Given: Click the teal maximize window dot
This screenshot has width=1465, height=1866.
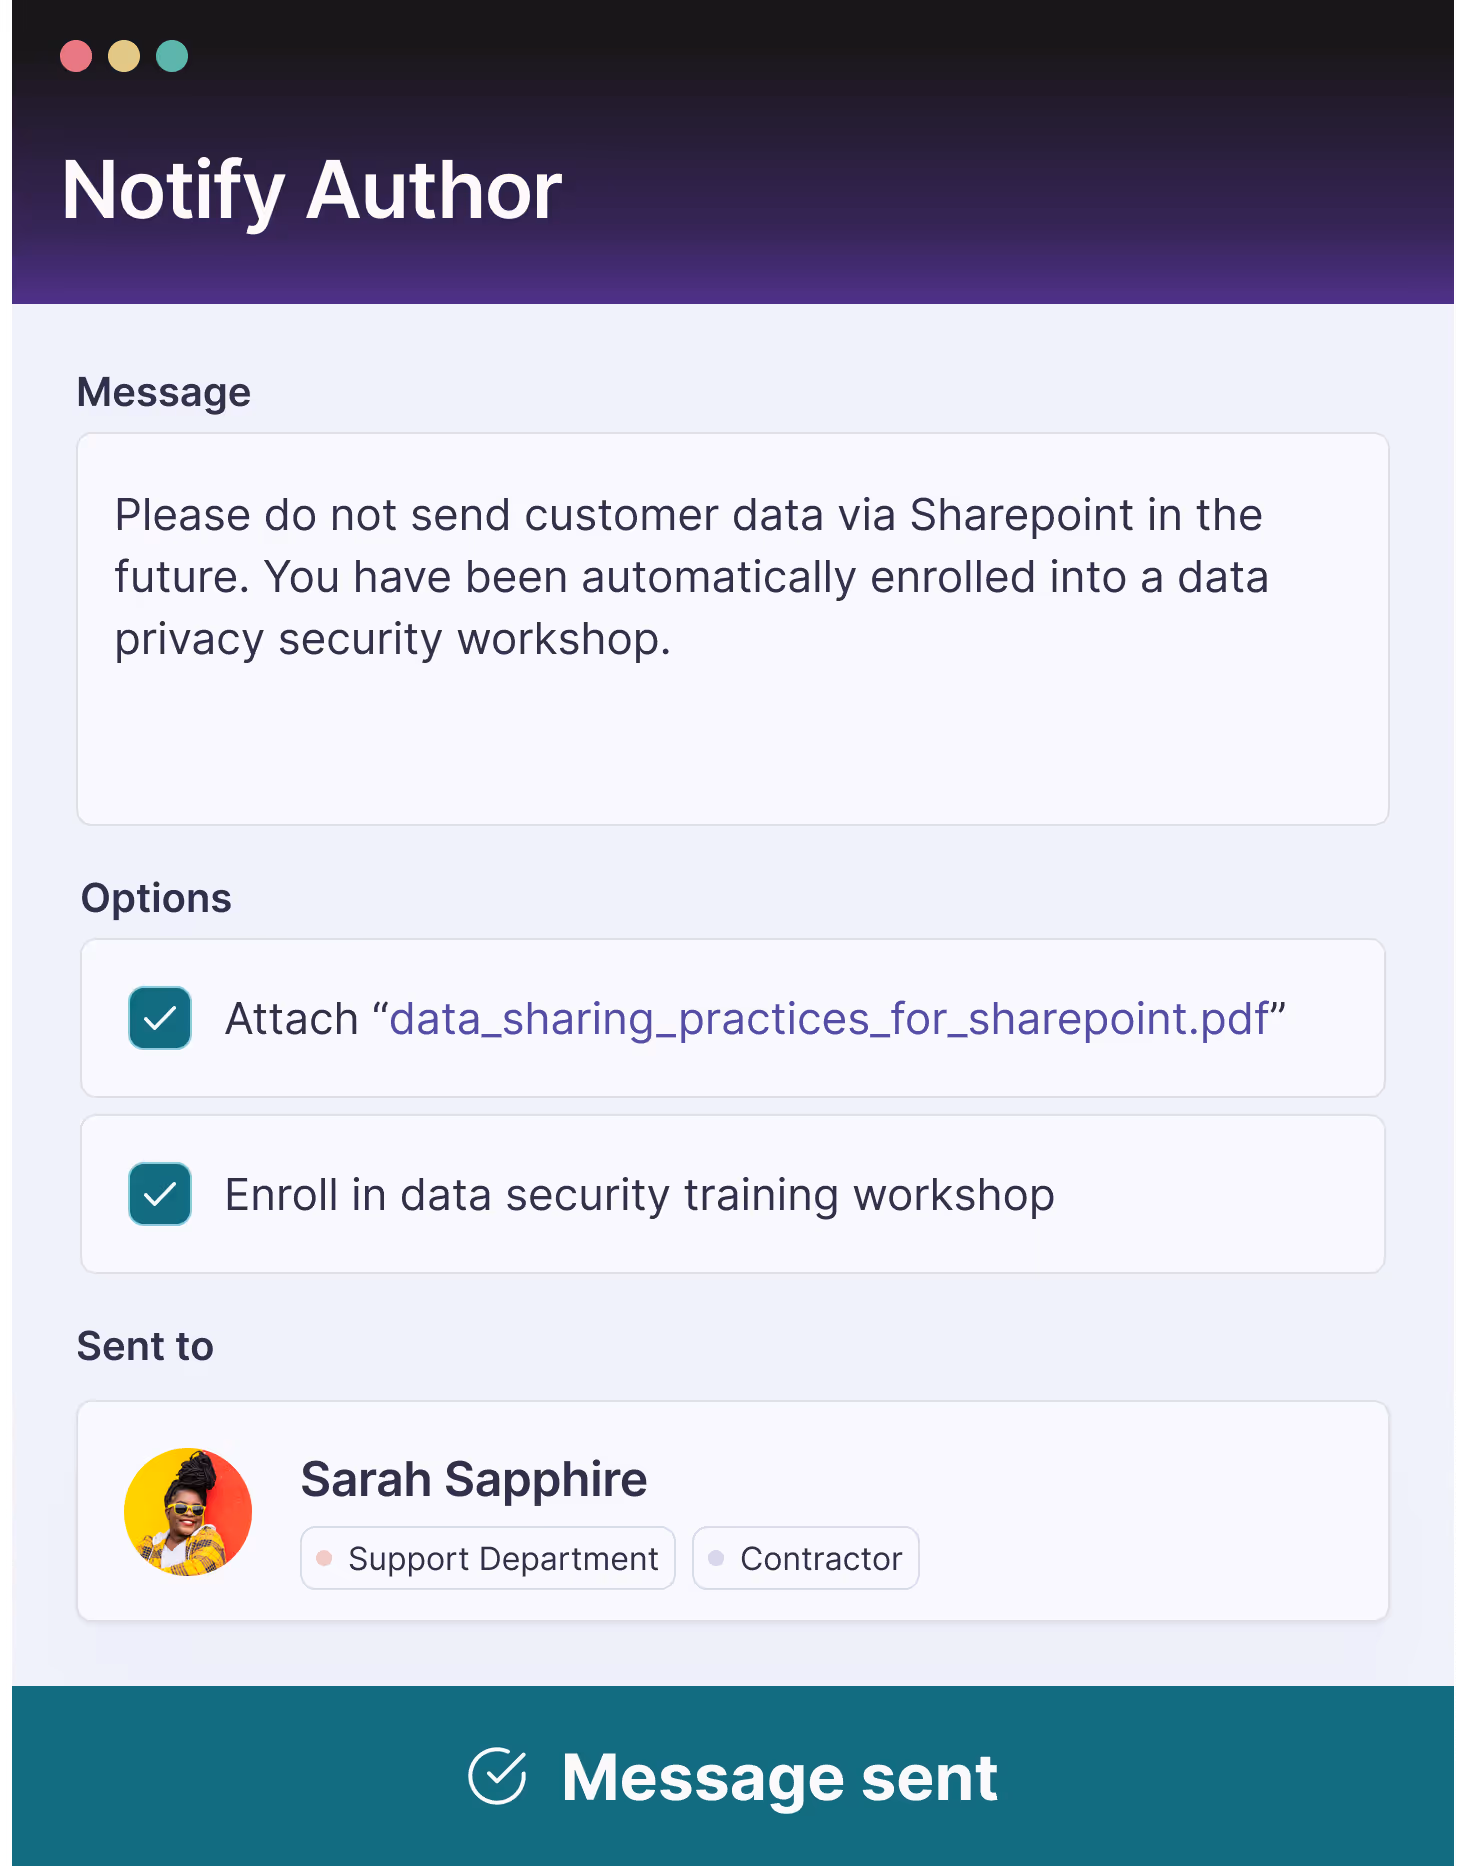Looking at the screenshot, I should [x=172, y=56].
